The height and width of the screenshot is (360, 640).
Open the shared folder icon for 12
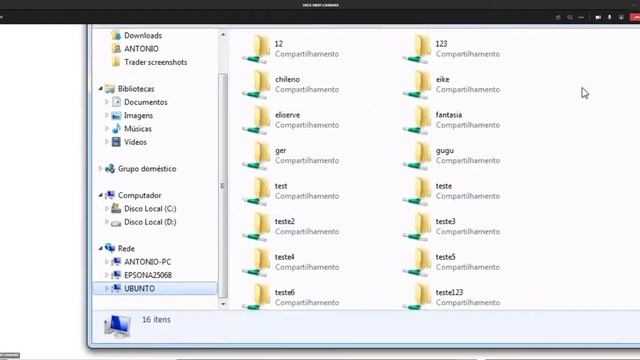tap(257, 49)
